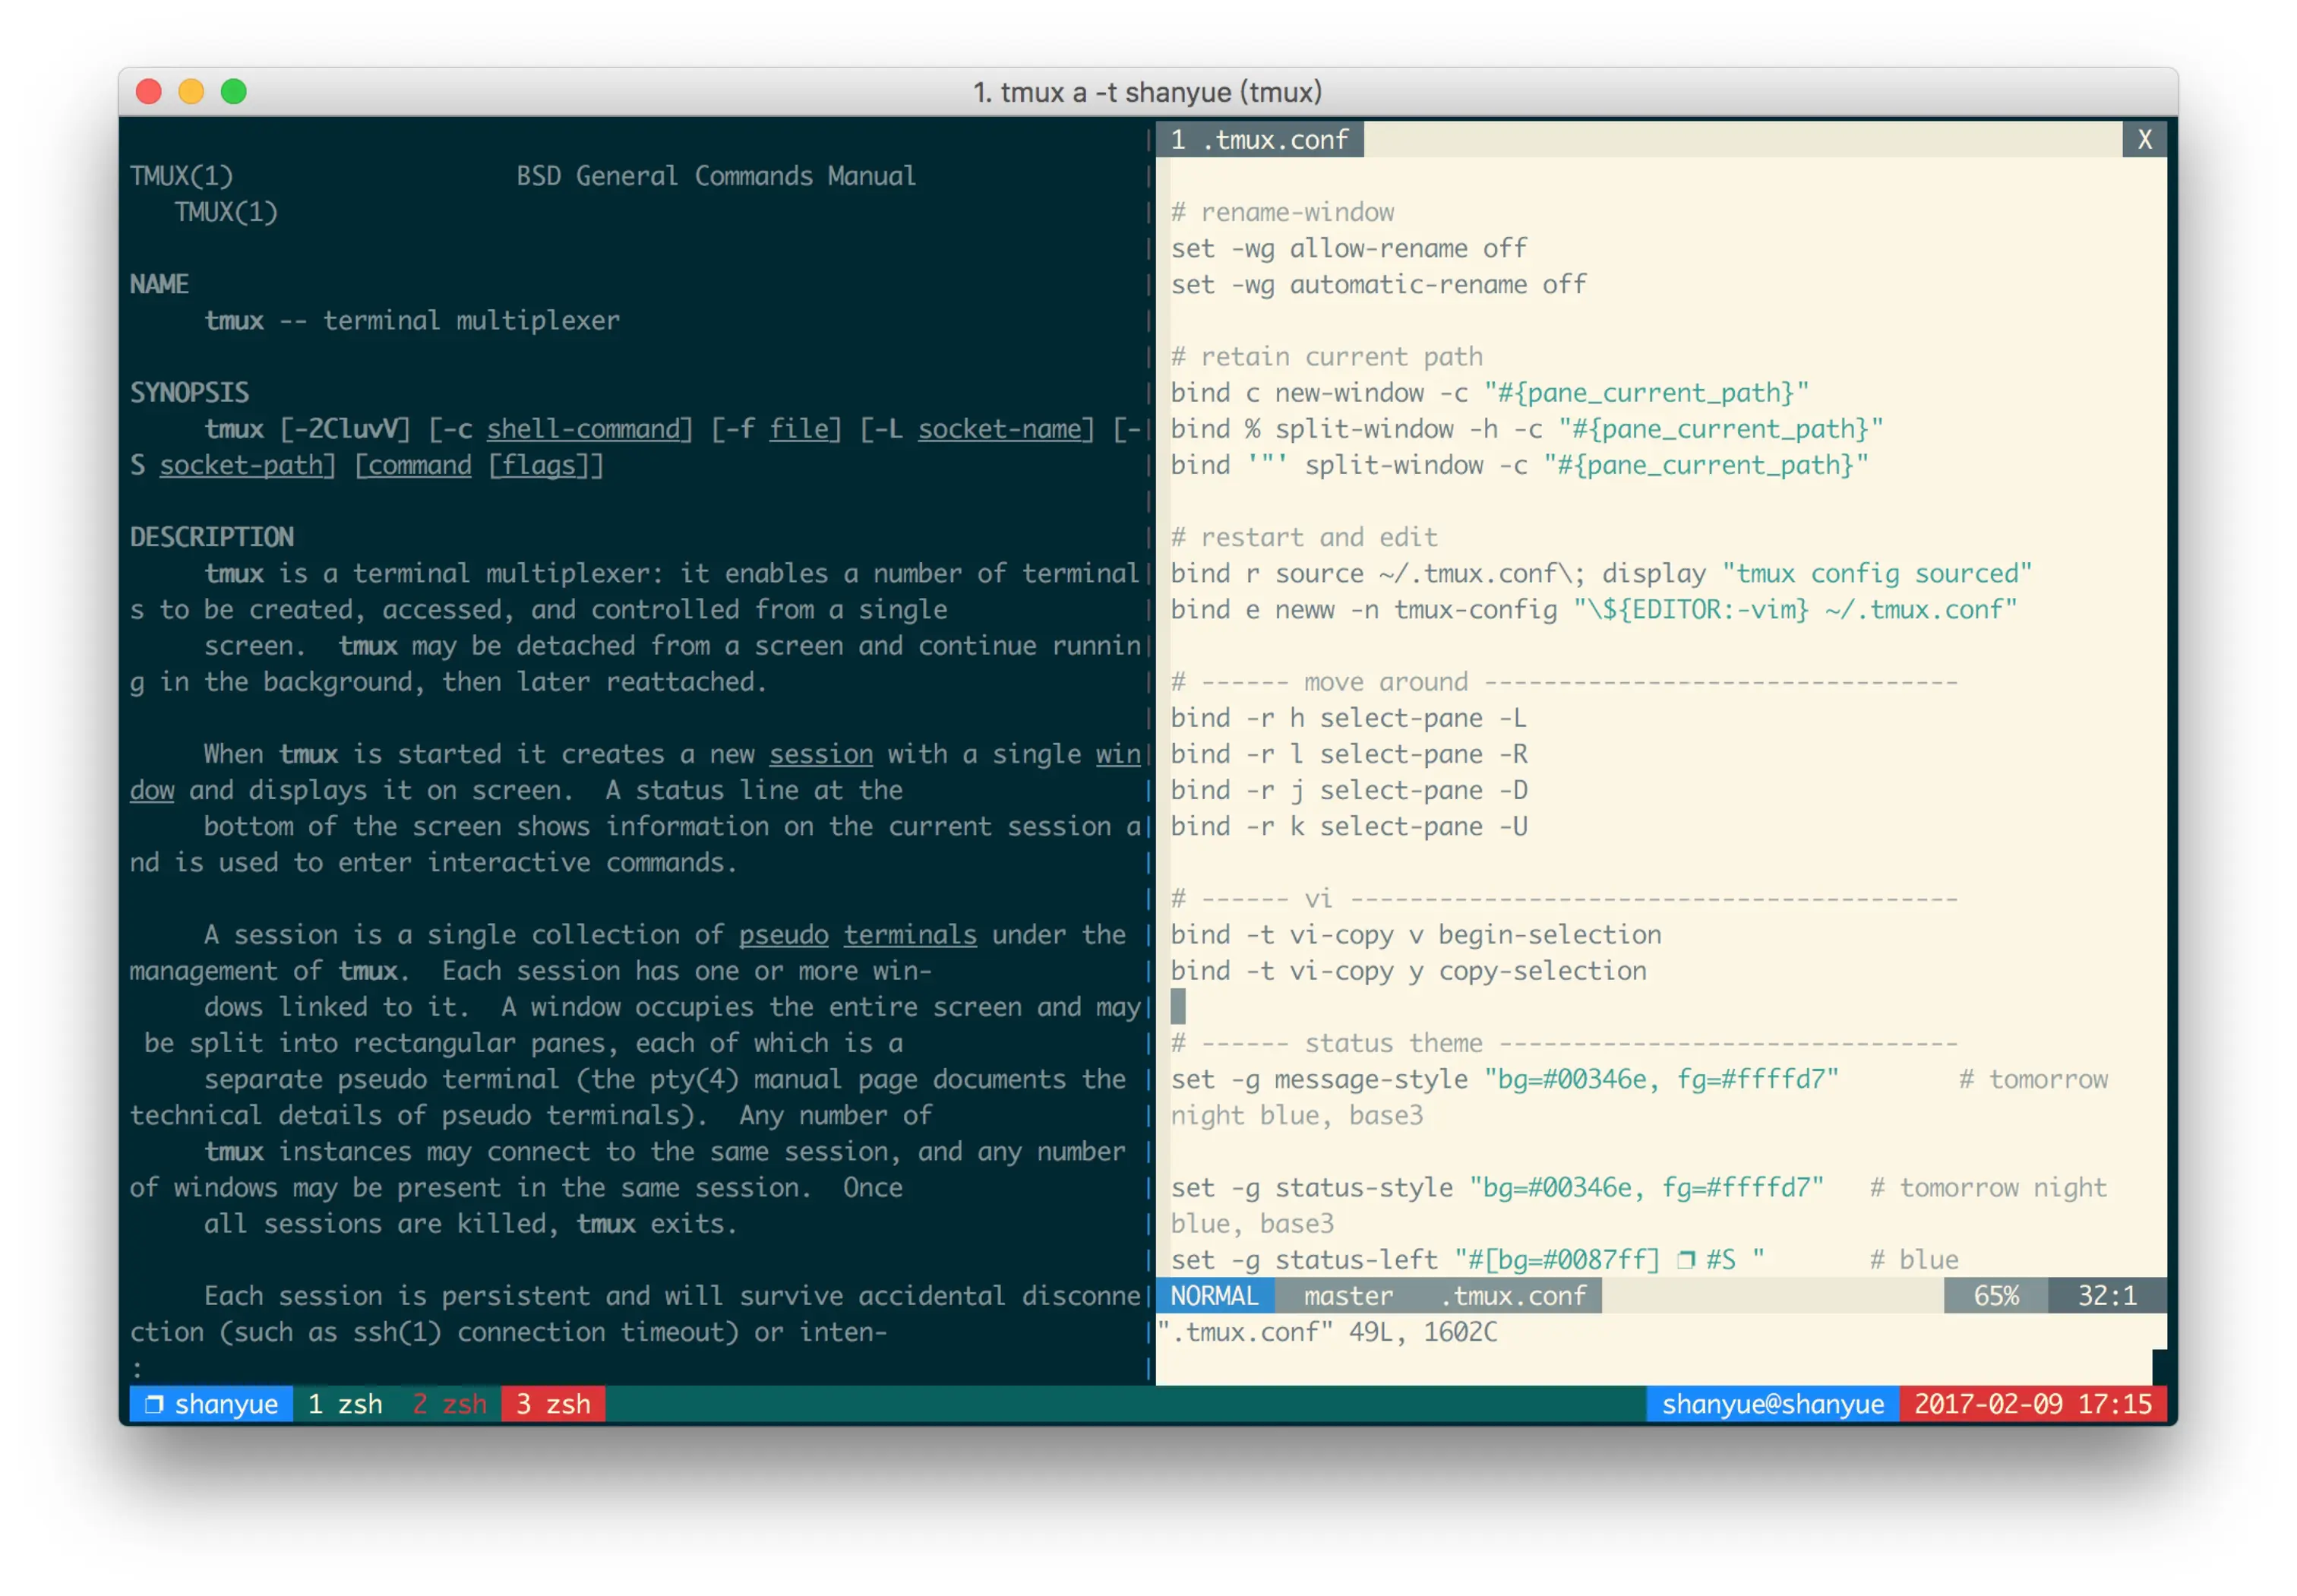Click the flags link in SYNOPSIS

coord(541,464)
